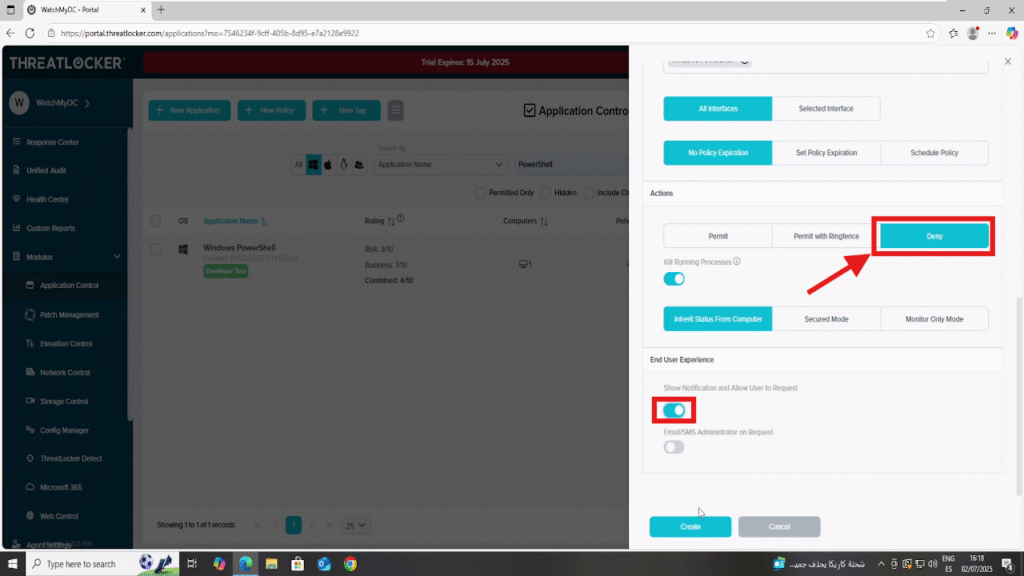
Task: Check the select-all header checkbox
Action: tap(155, 221)
